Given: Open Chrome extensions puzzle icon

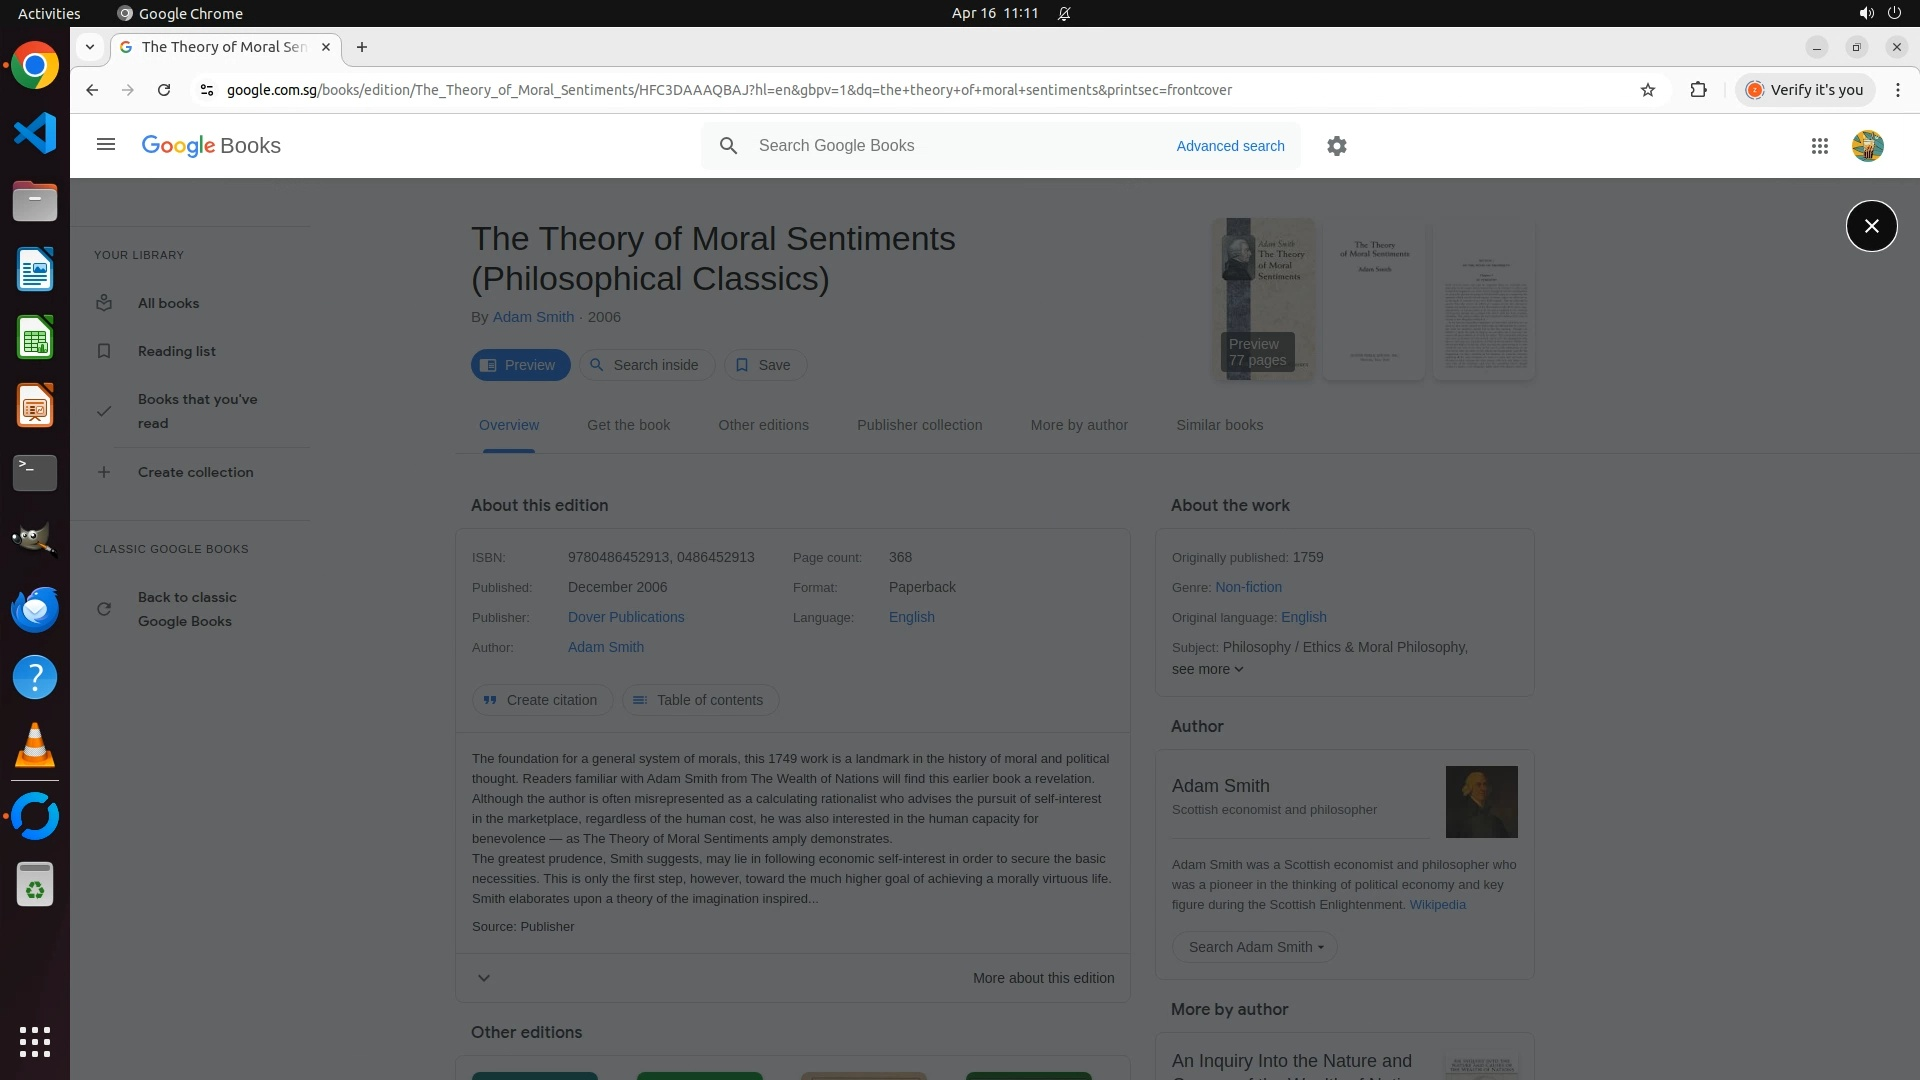Looking at the screenshot, I should (x=1698, y=90).
